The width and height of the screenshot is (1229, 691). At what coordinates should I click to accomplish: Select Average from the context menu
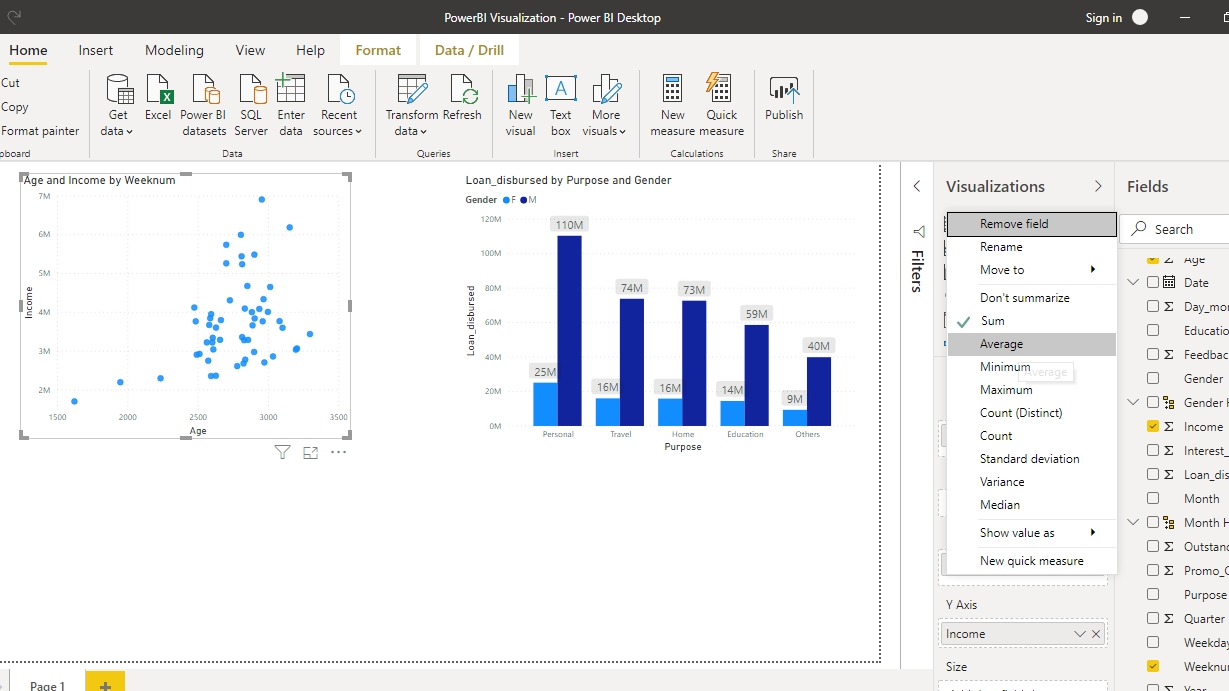tap(1002, 344)
